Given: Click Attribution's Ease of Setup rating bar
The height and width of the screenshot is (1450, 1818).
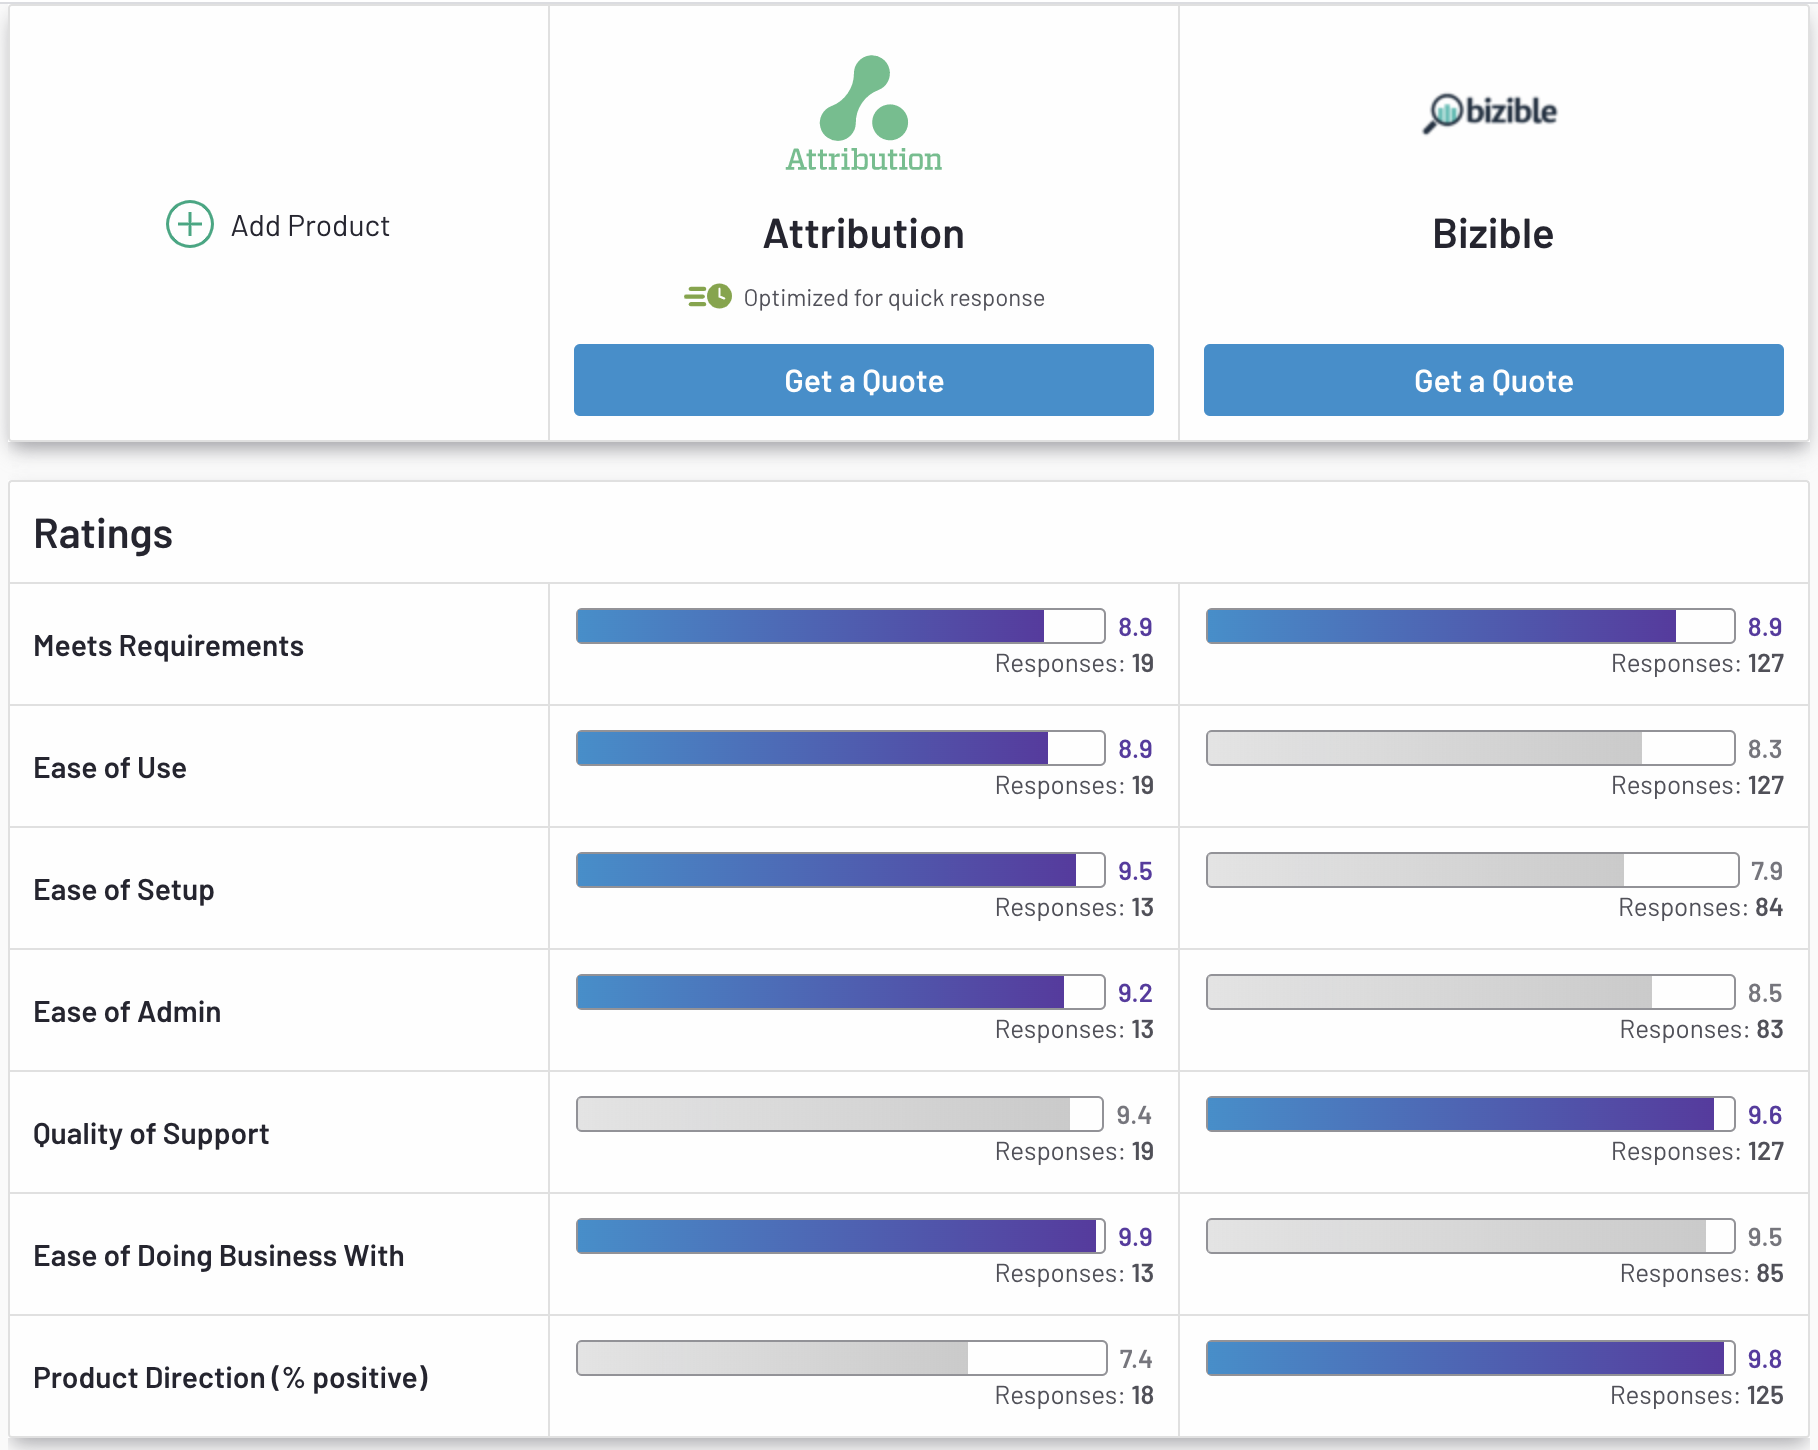Looking at the screenshot, I should (841, 870).
